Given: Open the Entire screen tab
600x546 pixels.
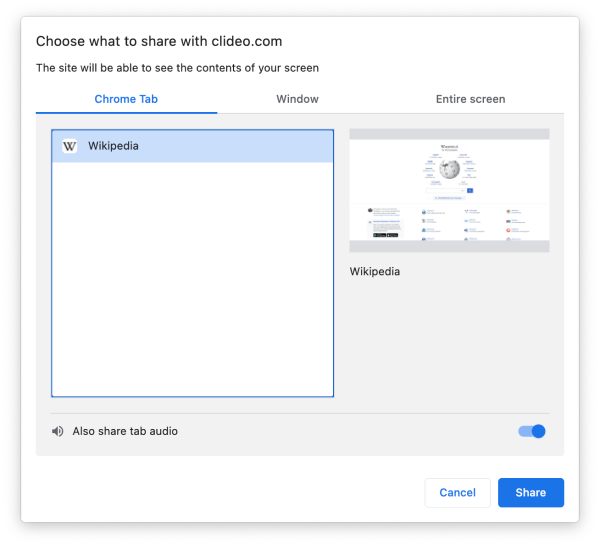Looking at the screenshot, I should [470, 99].
